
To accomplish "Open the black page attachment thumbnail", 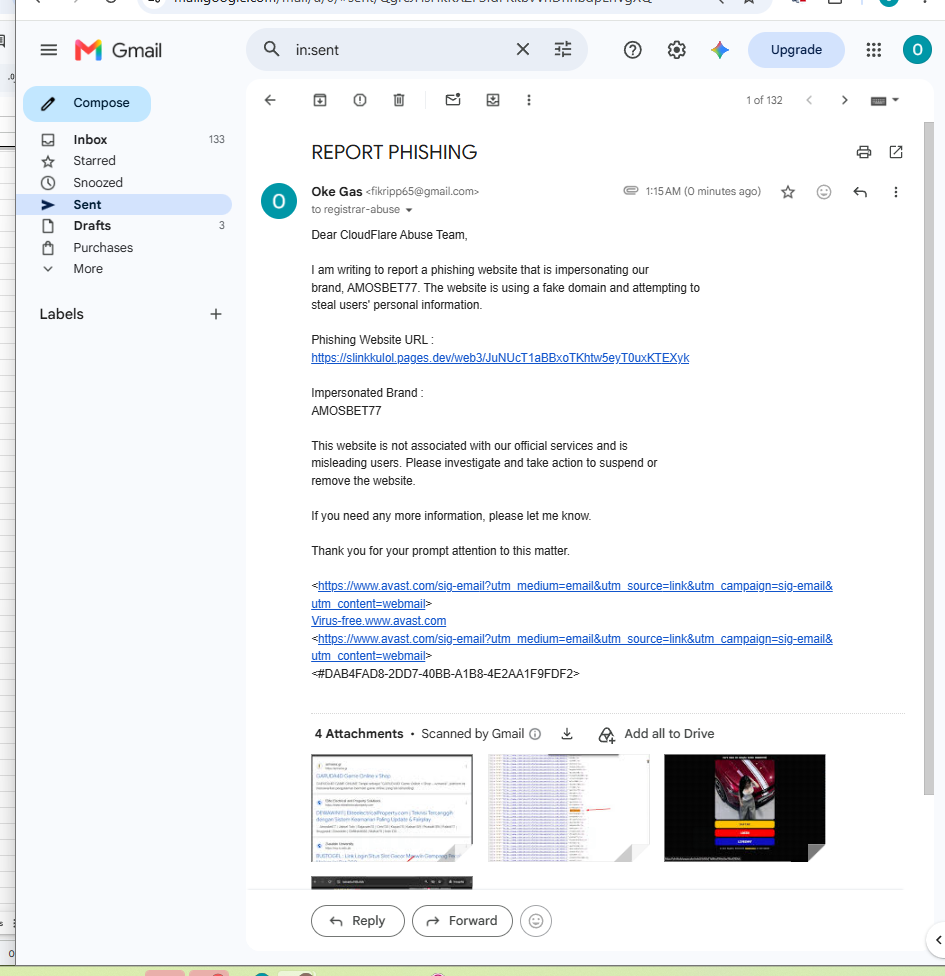I will point(745,808).
